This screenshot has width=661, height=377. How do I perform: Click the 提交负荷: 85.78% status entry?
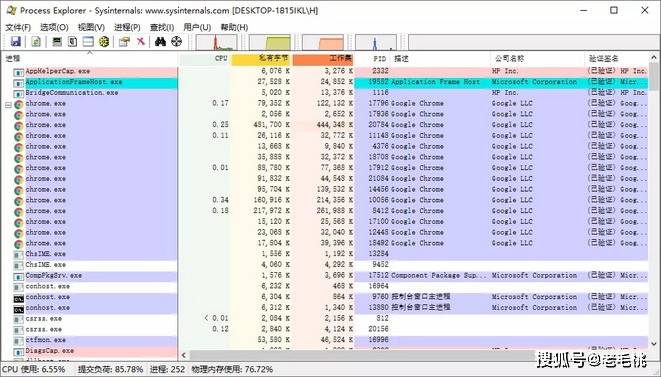[111, 370]
